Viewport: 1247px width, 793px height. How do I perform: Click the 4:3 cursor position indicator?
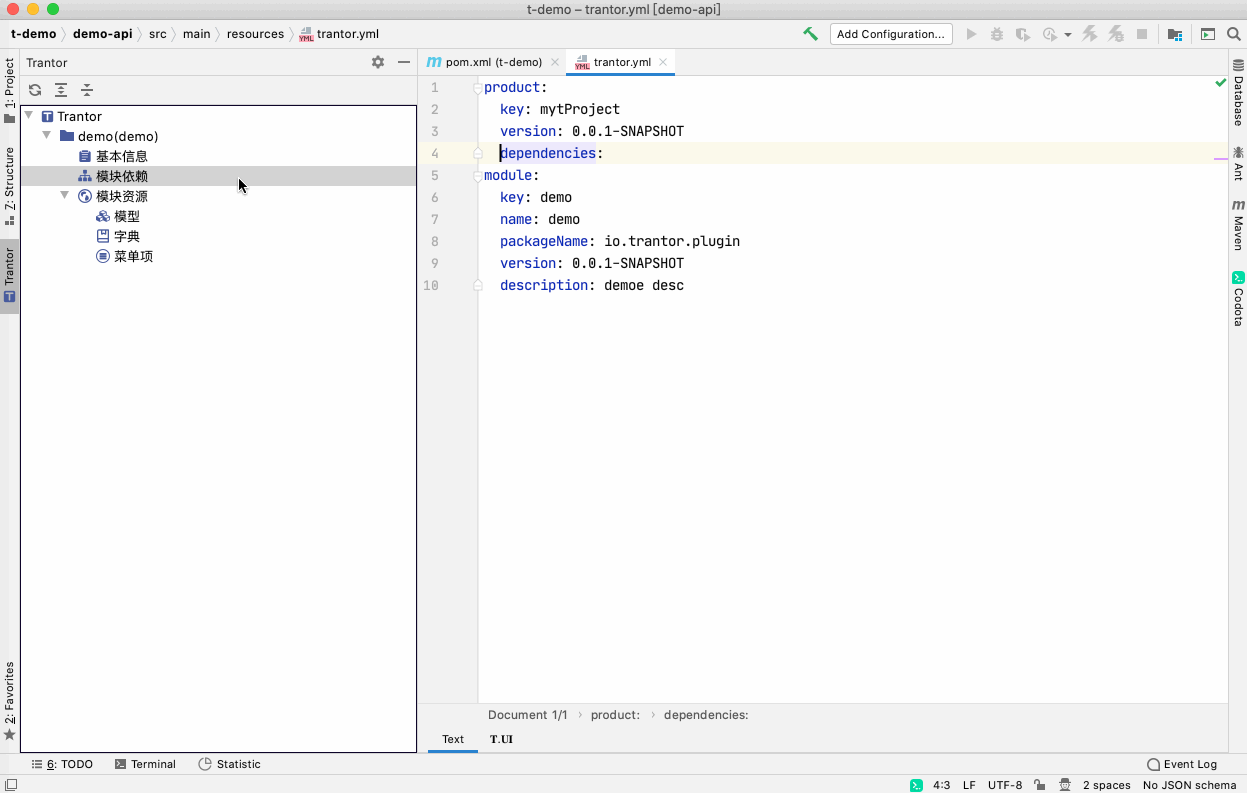pos(941,785)
